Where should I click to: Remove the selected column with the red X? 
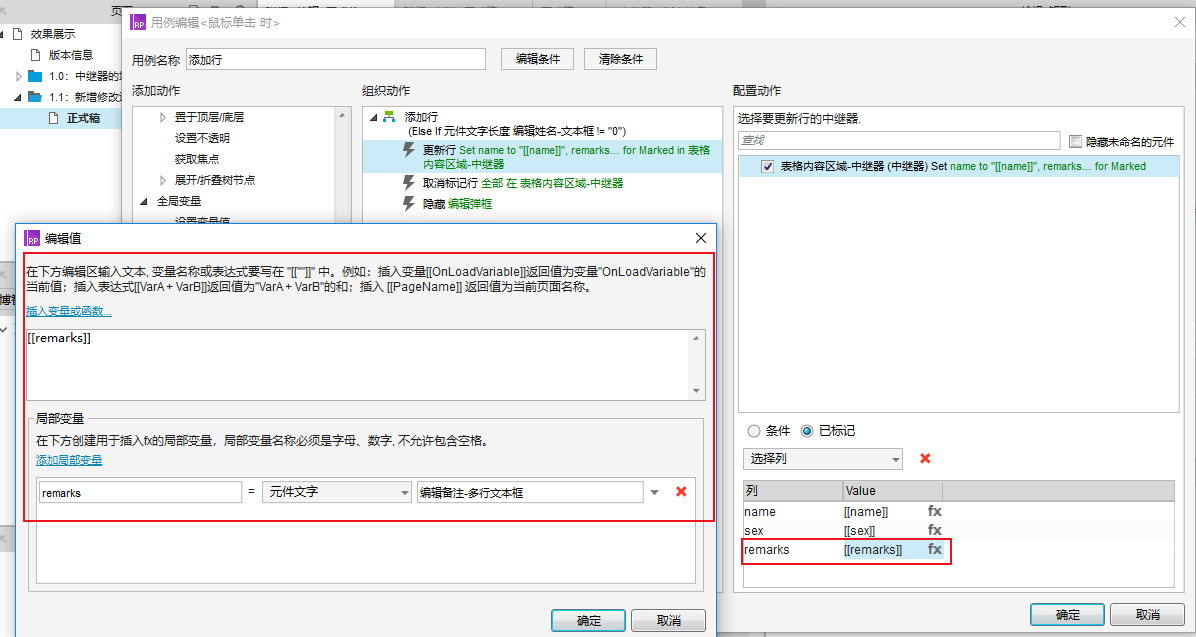click(x=925, y=458)
